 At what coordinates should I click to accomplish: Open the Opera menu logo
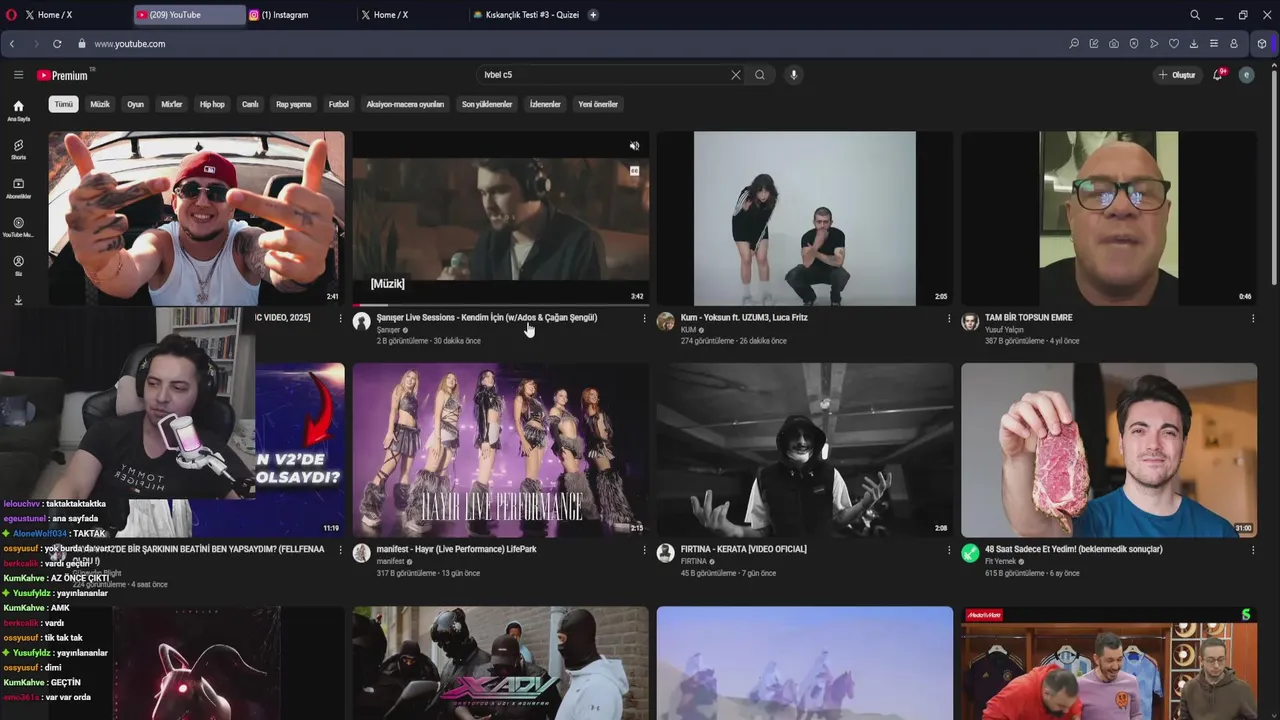11,15
